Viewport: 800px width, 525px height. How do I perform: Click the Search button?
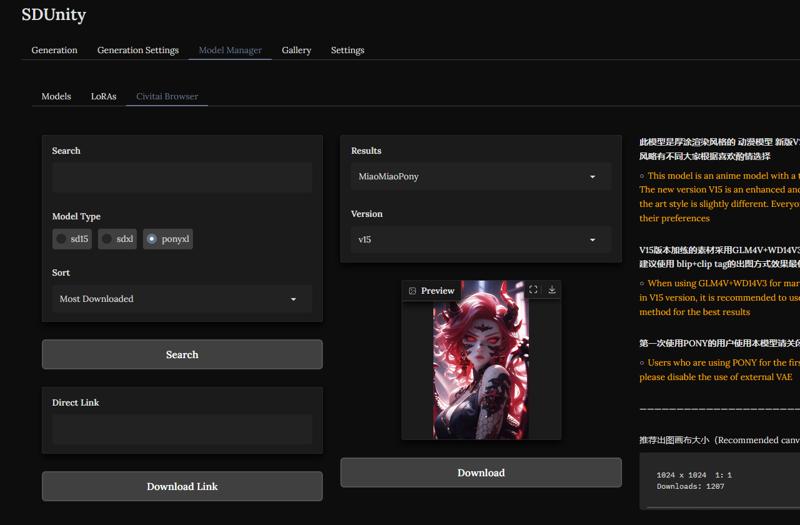click(182, 354)
